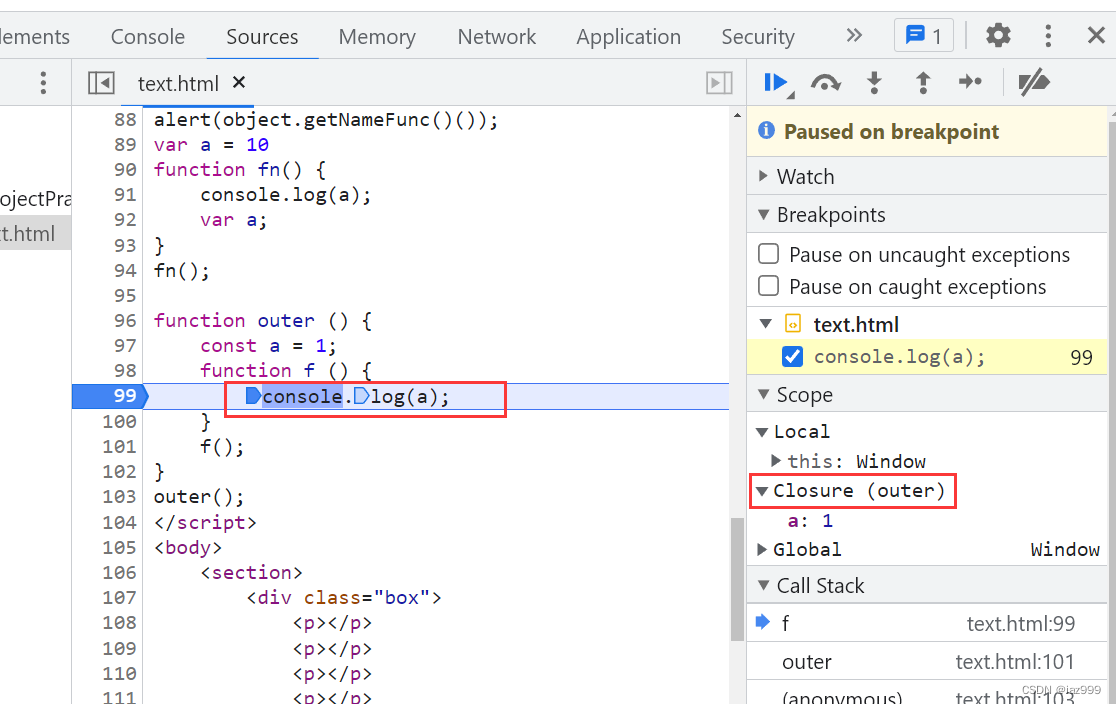
Task: Step out of current function
Action: 922,83
